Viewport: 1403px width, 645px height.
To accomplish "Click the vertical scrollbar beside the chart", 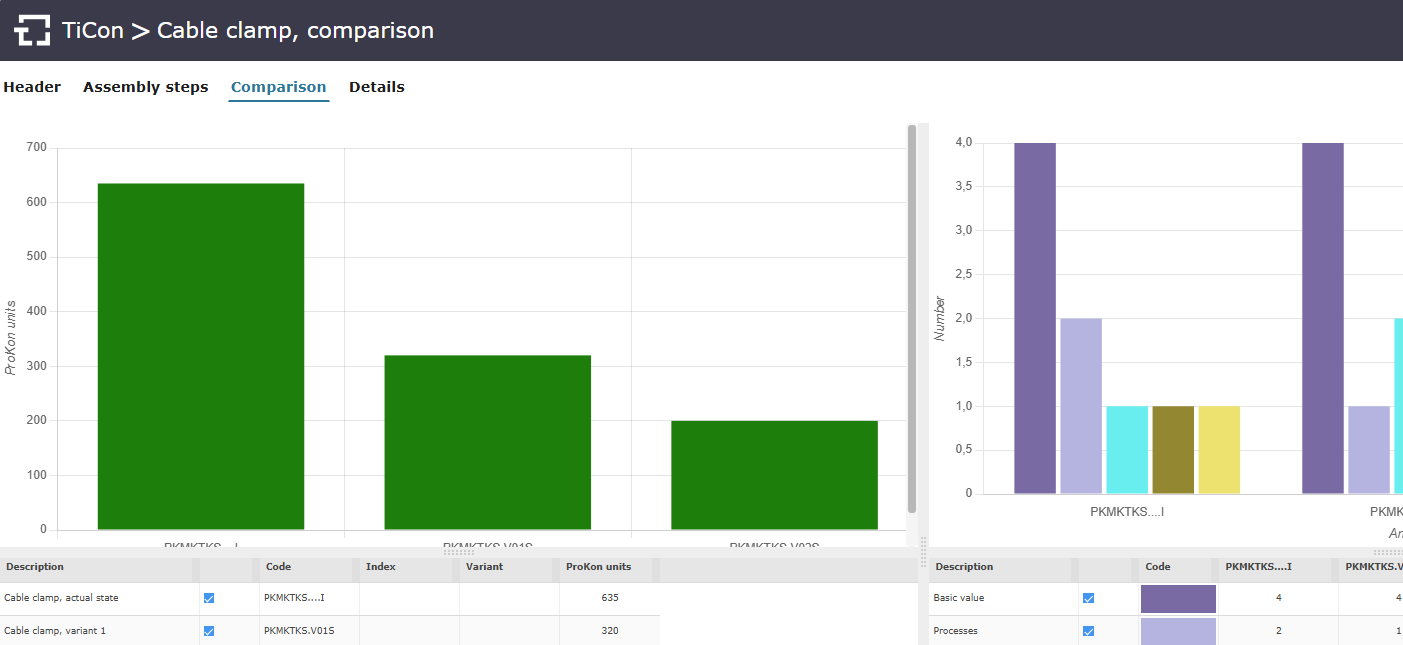I will [x=911, y=318].
